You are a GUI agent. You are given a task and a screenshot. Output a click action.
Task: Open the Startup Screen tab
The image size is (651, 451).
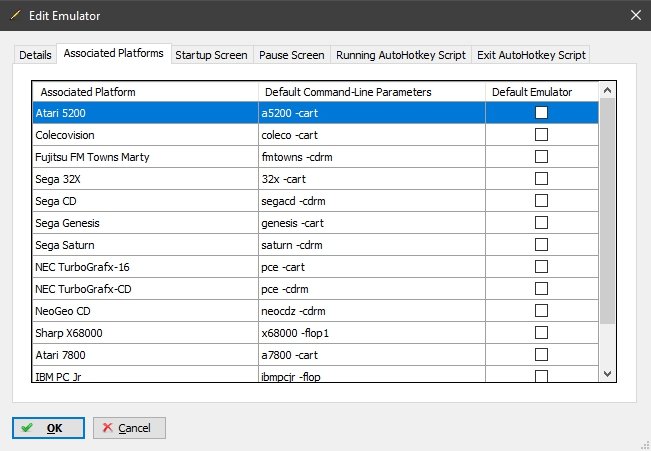(211, 55)
